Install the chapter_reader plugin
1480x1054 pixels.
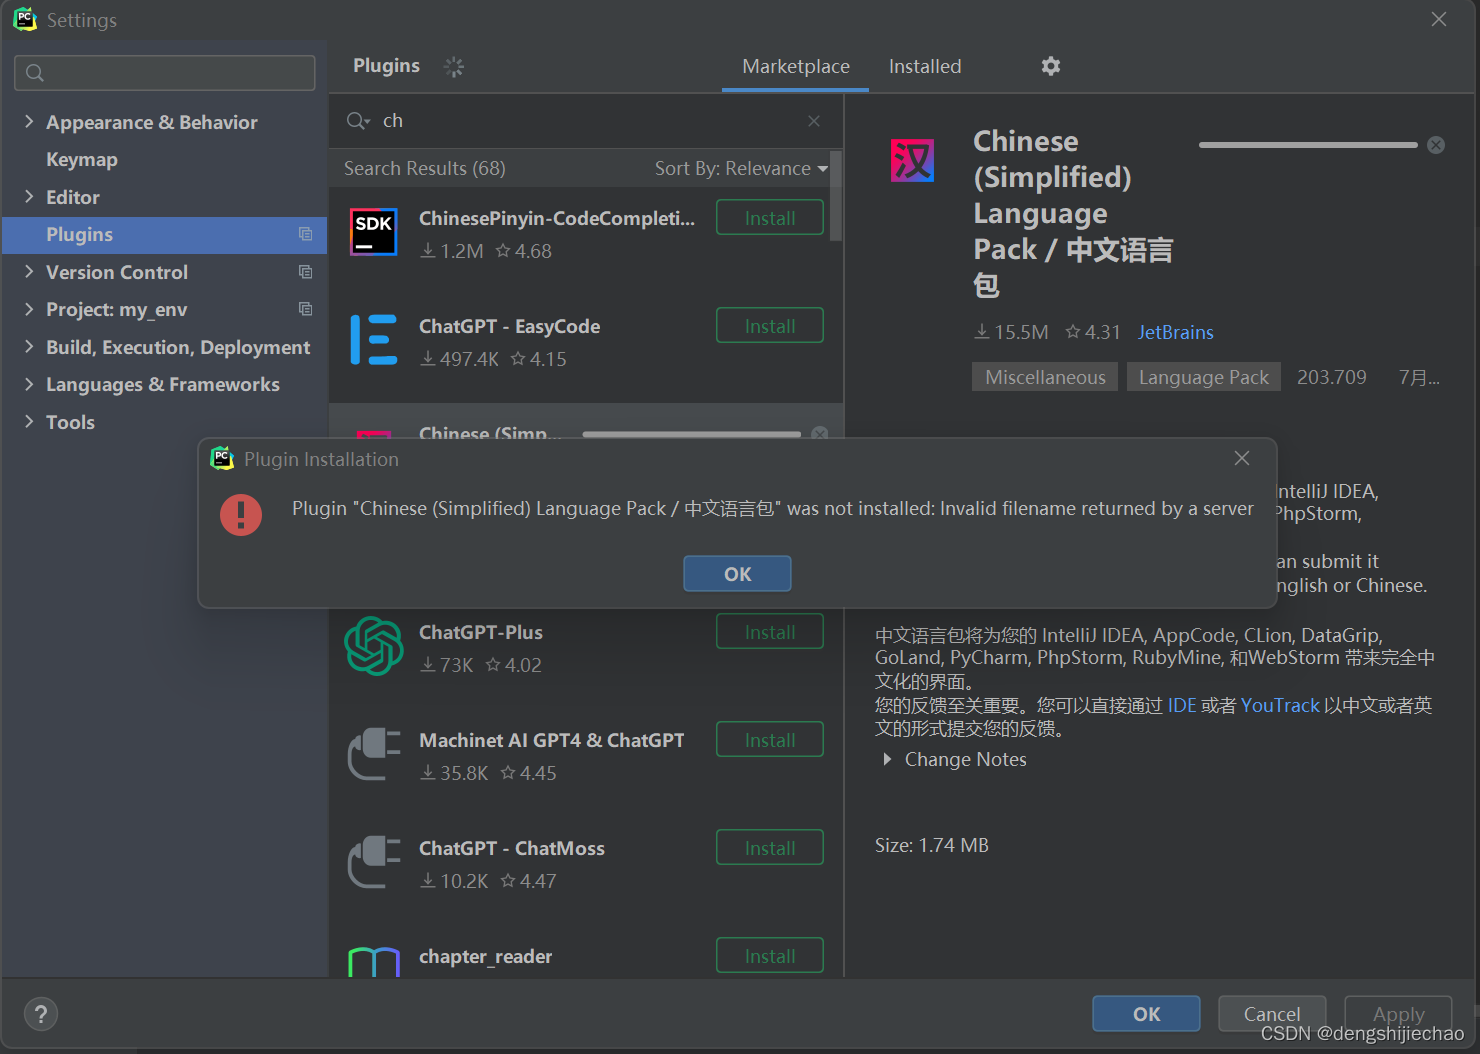(770, 956)
